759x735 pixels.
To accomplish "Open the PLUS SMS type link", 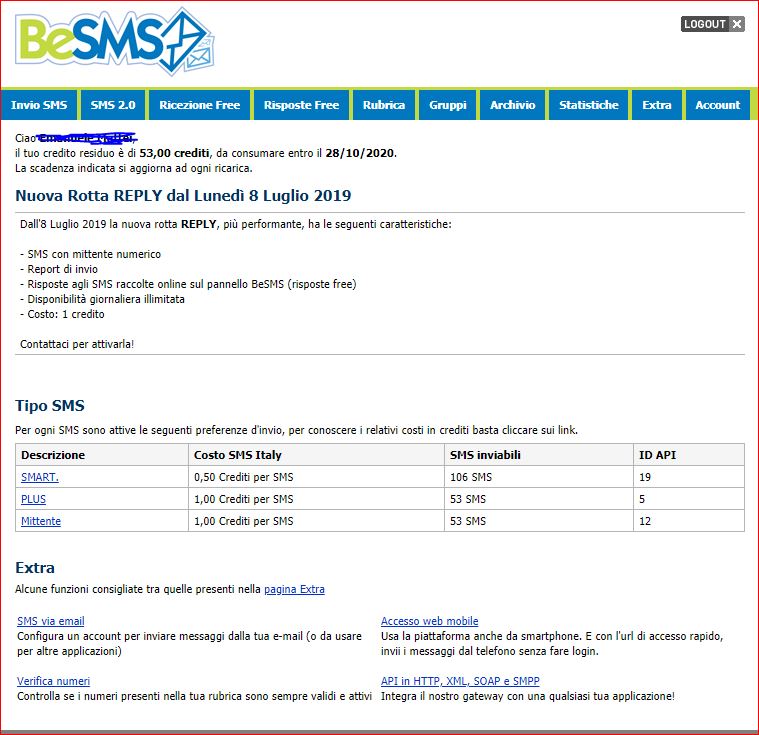I will 33,499.
